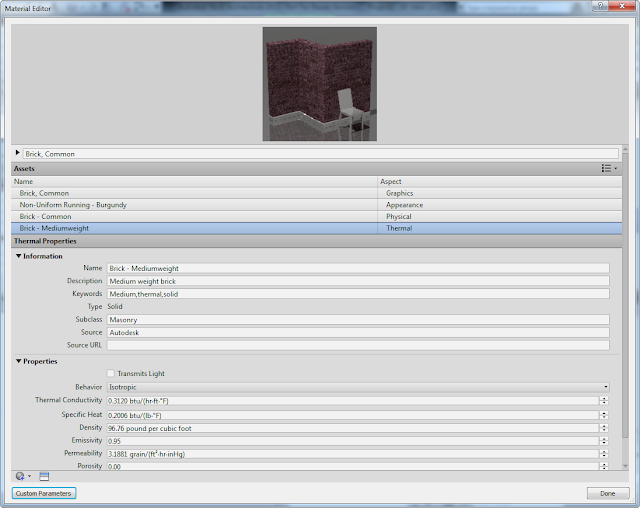Edit the material name field Brick, Common
The height and width of the screenshot is (508, 640).
320,154
